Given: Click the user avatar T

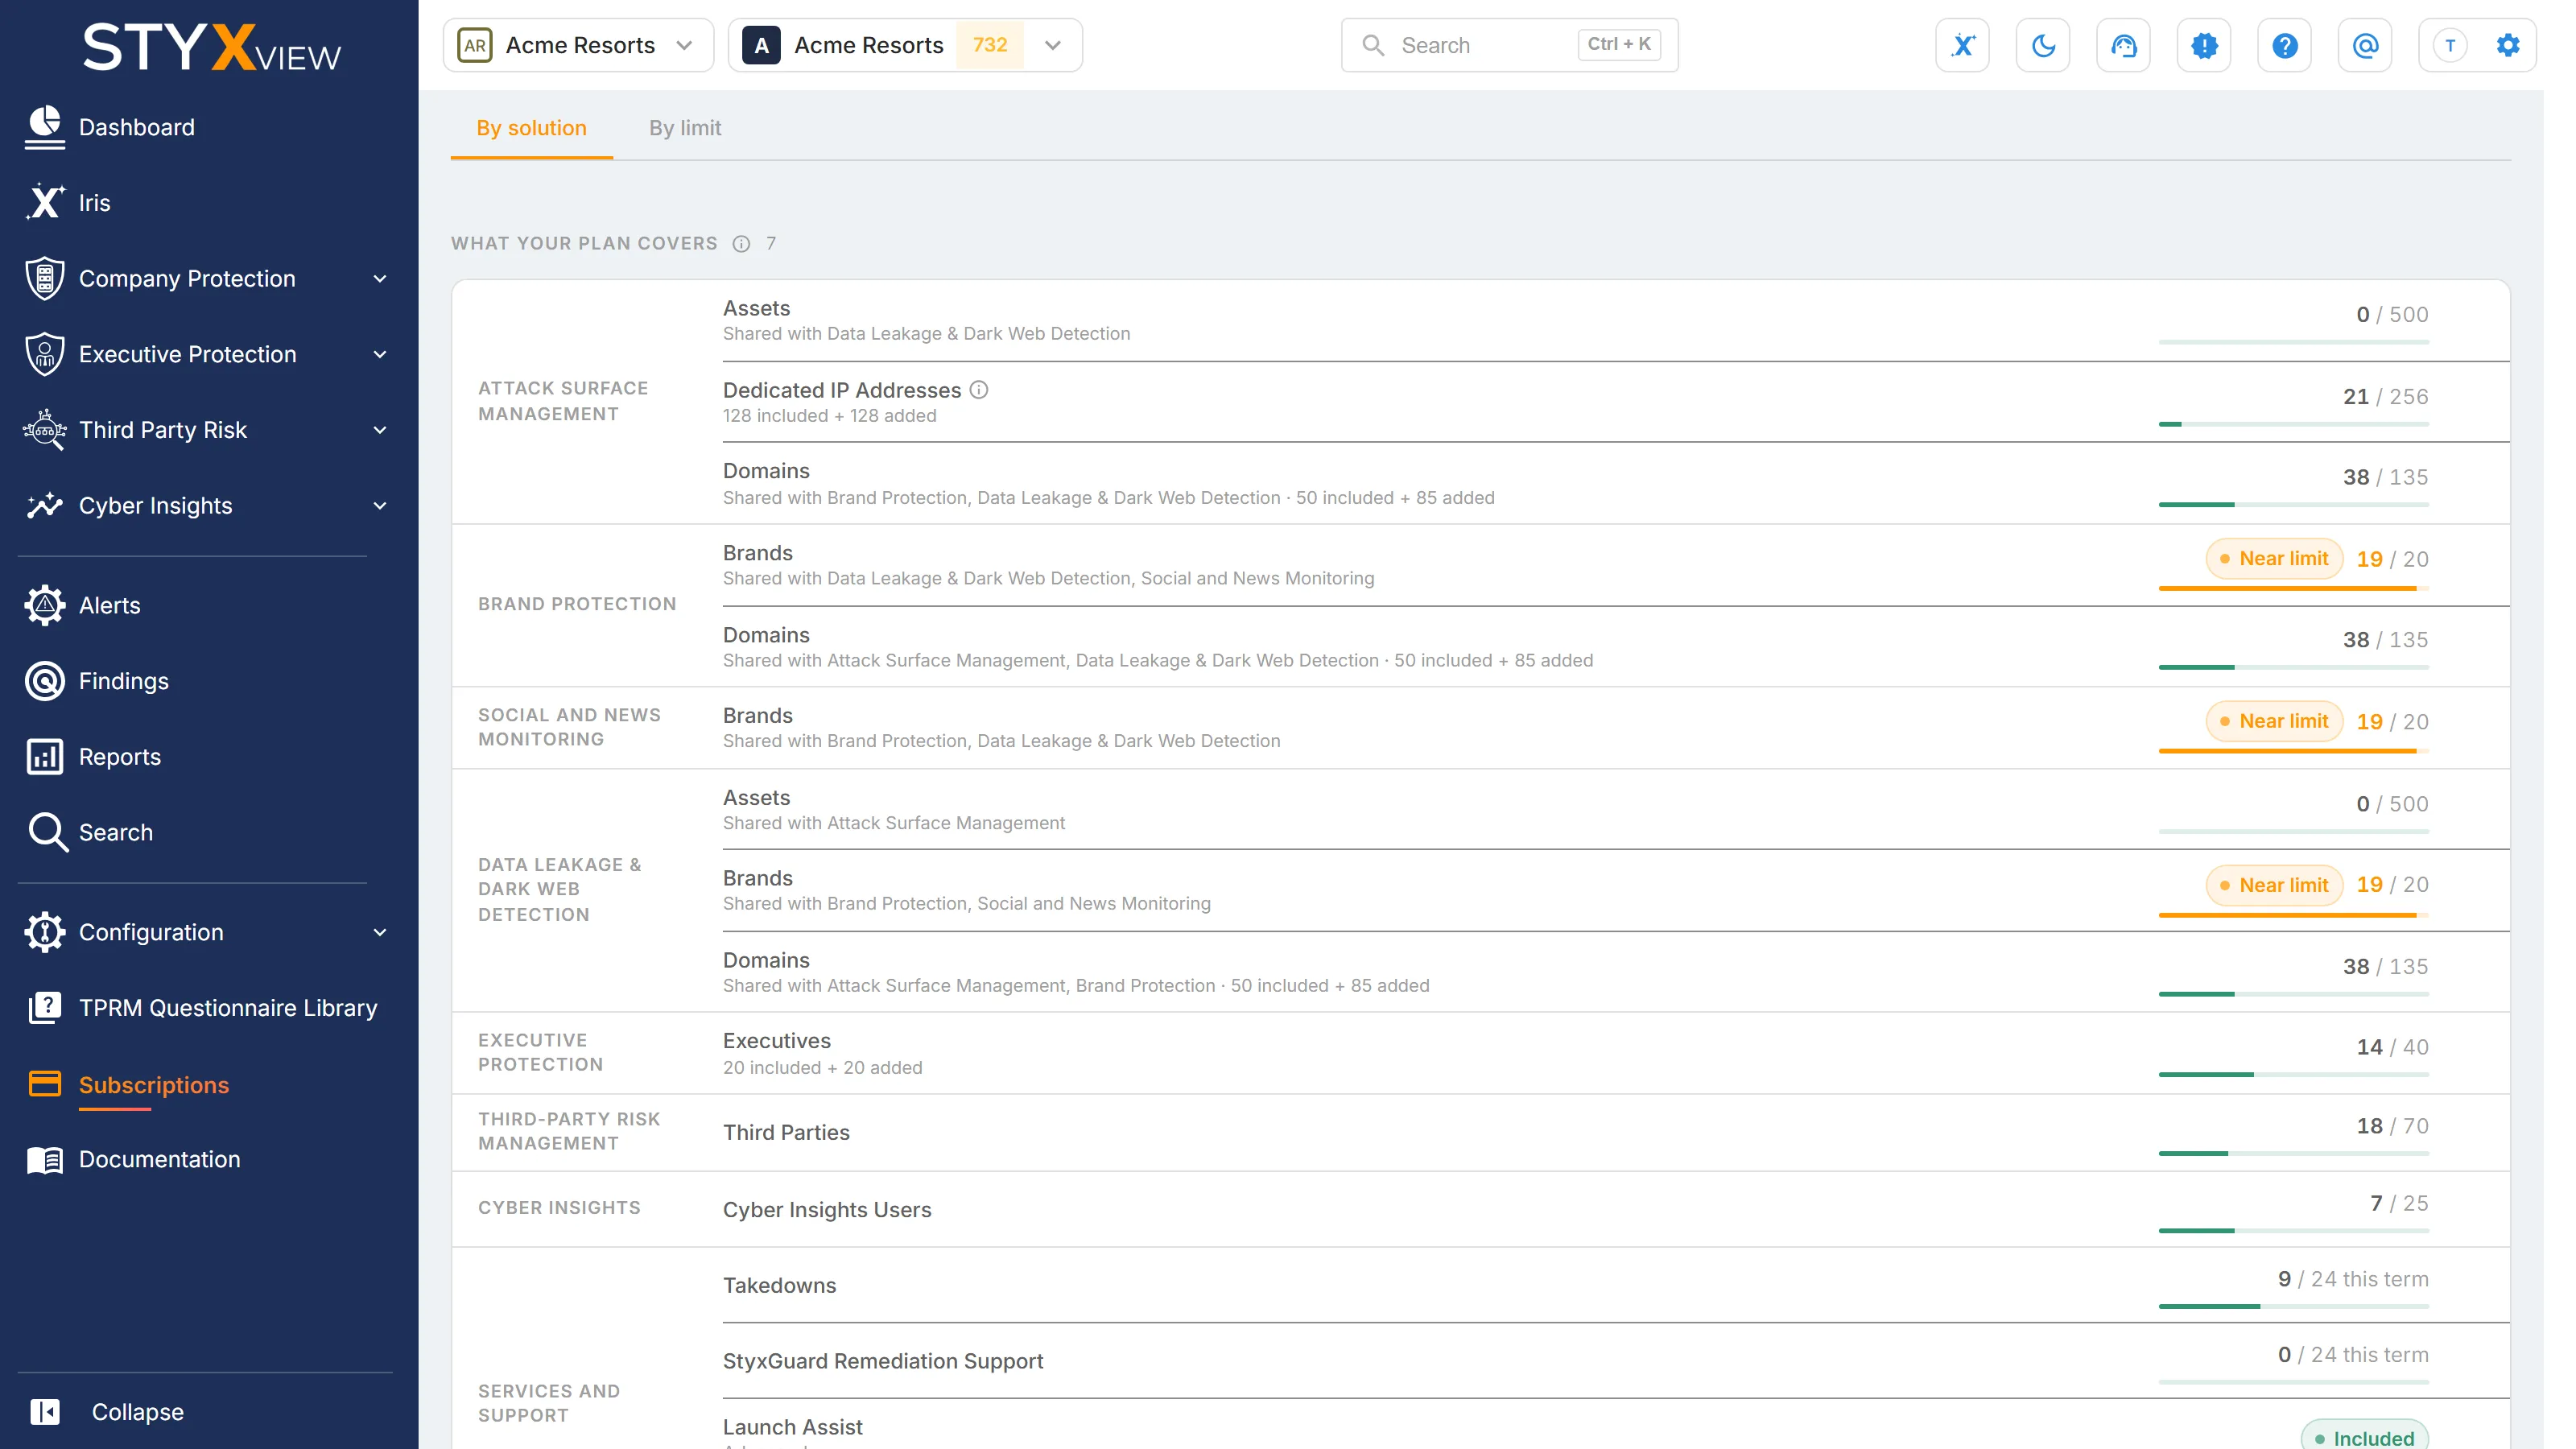Looking at the screenshot, I should click(x=2449, y=45).
